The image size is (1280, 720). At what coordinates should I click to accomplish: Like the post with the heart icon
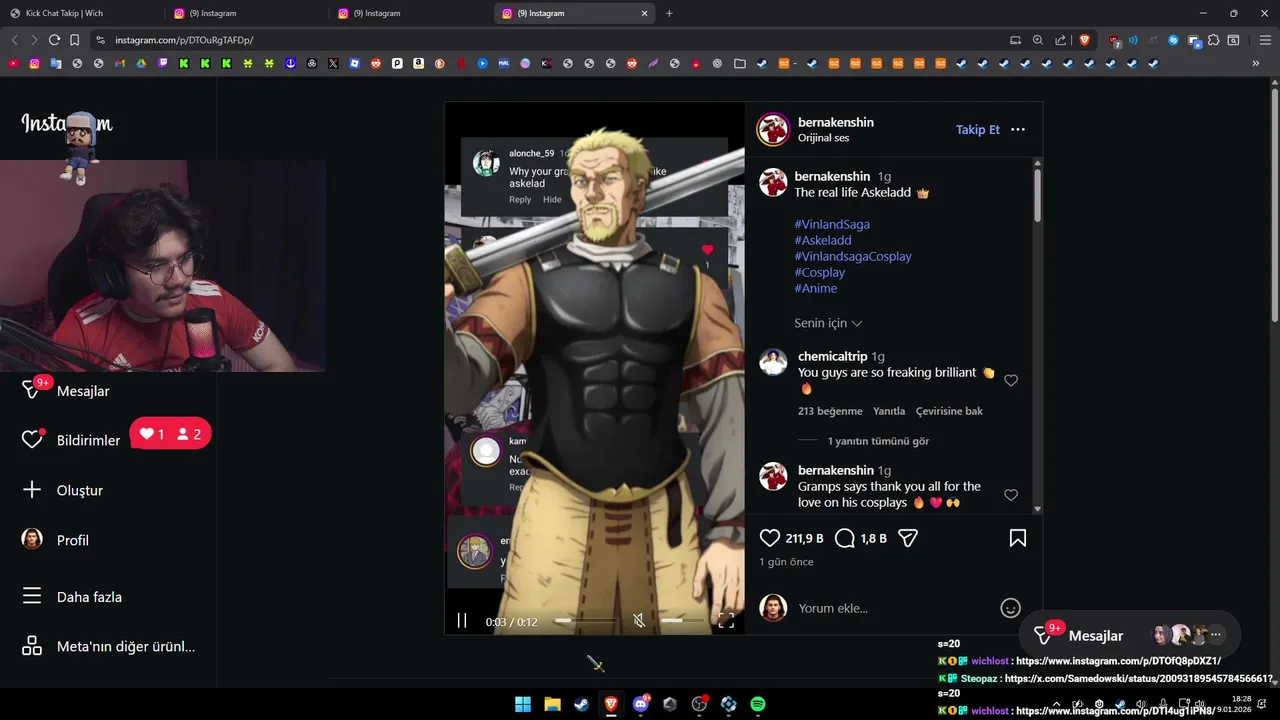pos(769,538)
